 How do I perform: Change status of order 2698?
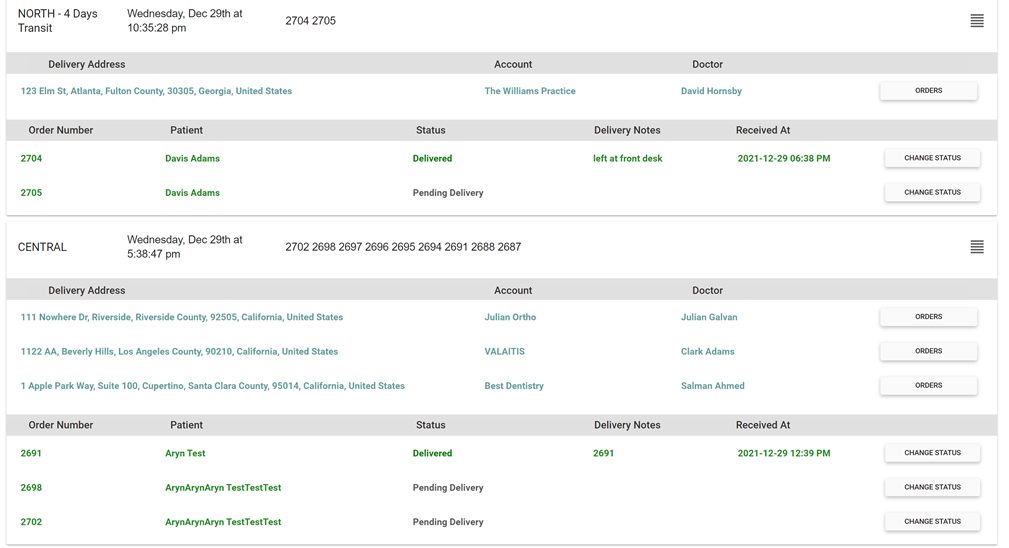(932, 487)
